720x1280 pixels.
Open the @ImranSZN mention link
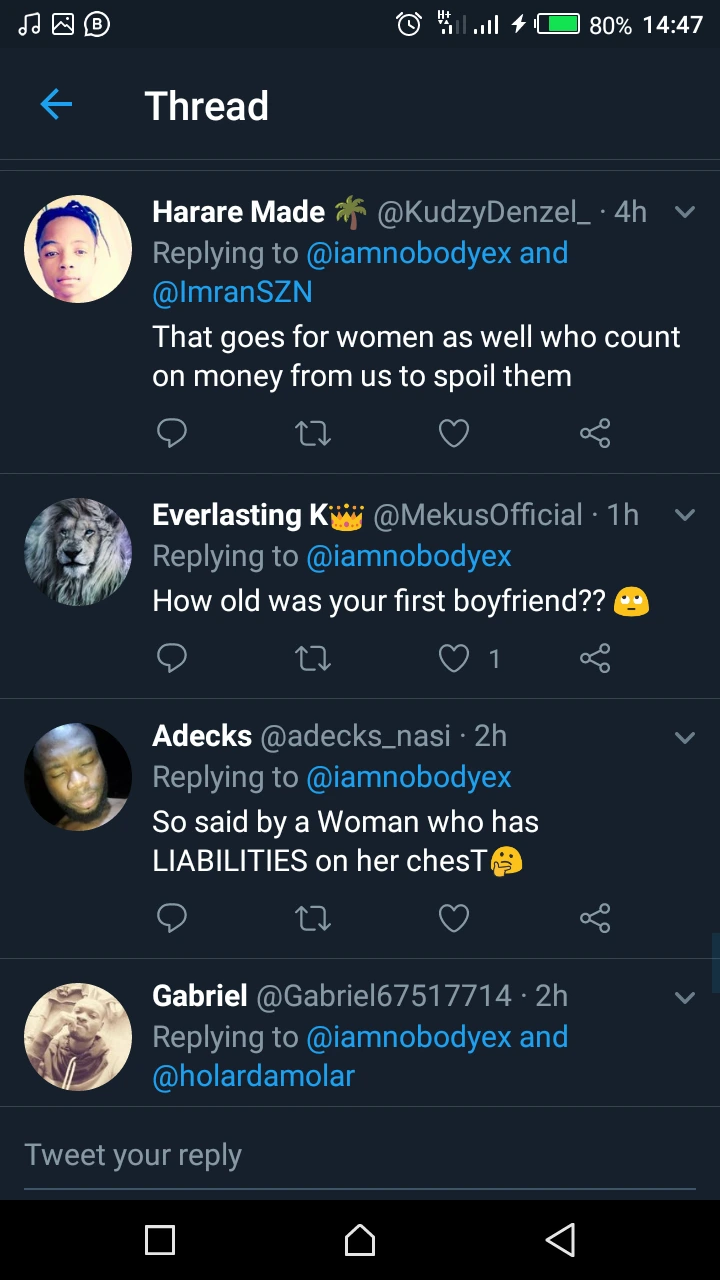point(232,292)
